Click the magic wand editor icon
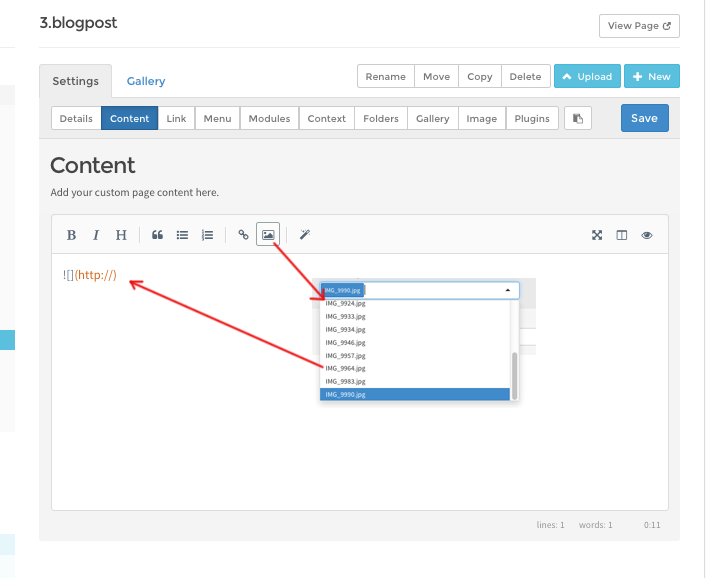This screenshot has height=578, width=720. (x=304, y=235)
